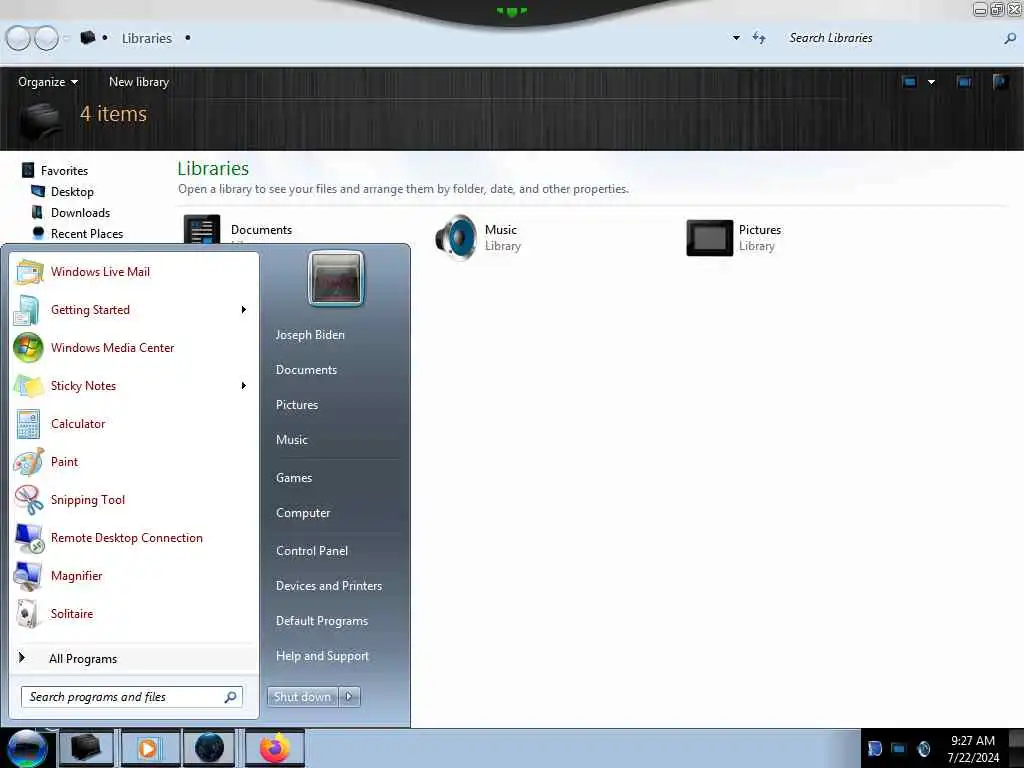The image size is (1024, 768).
Task: Click the Libraries breadcrumb in address bar
Action: (146, 38)
